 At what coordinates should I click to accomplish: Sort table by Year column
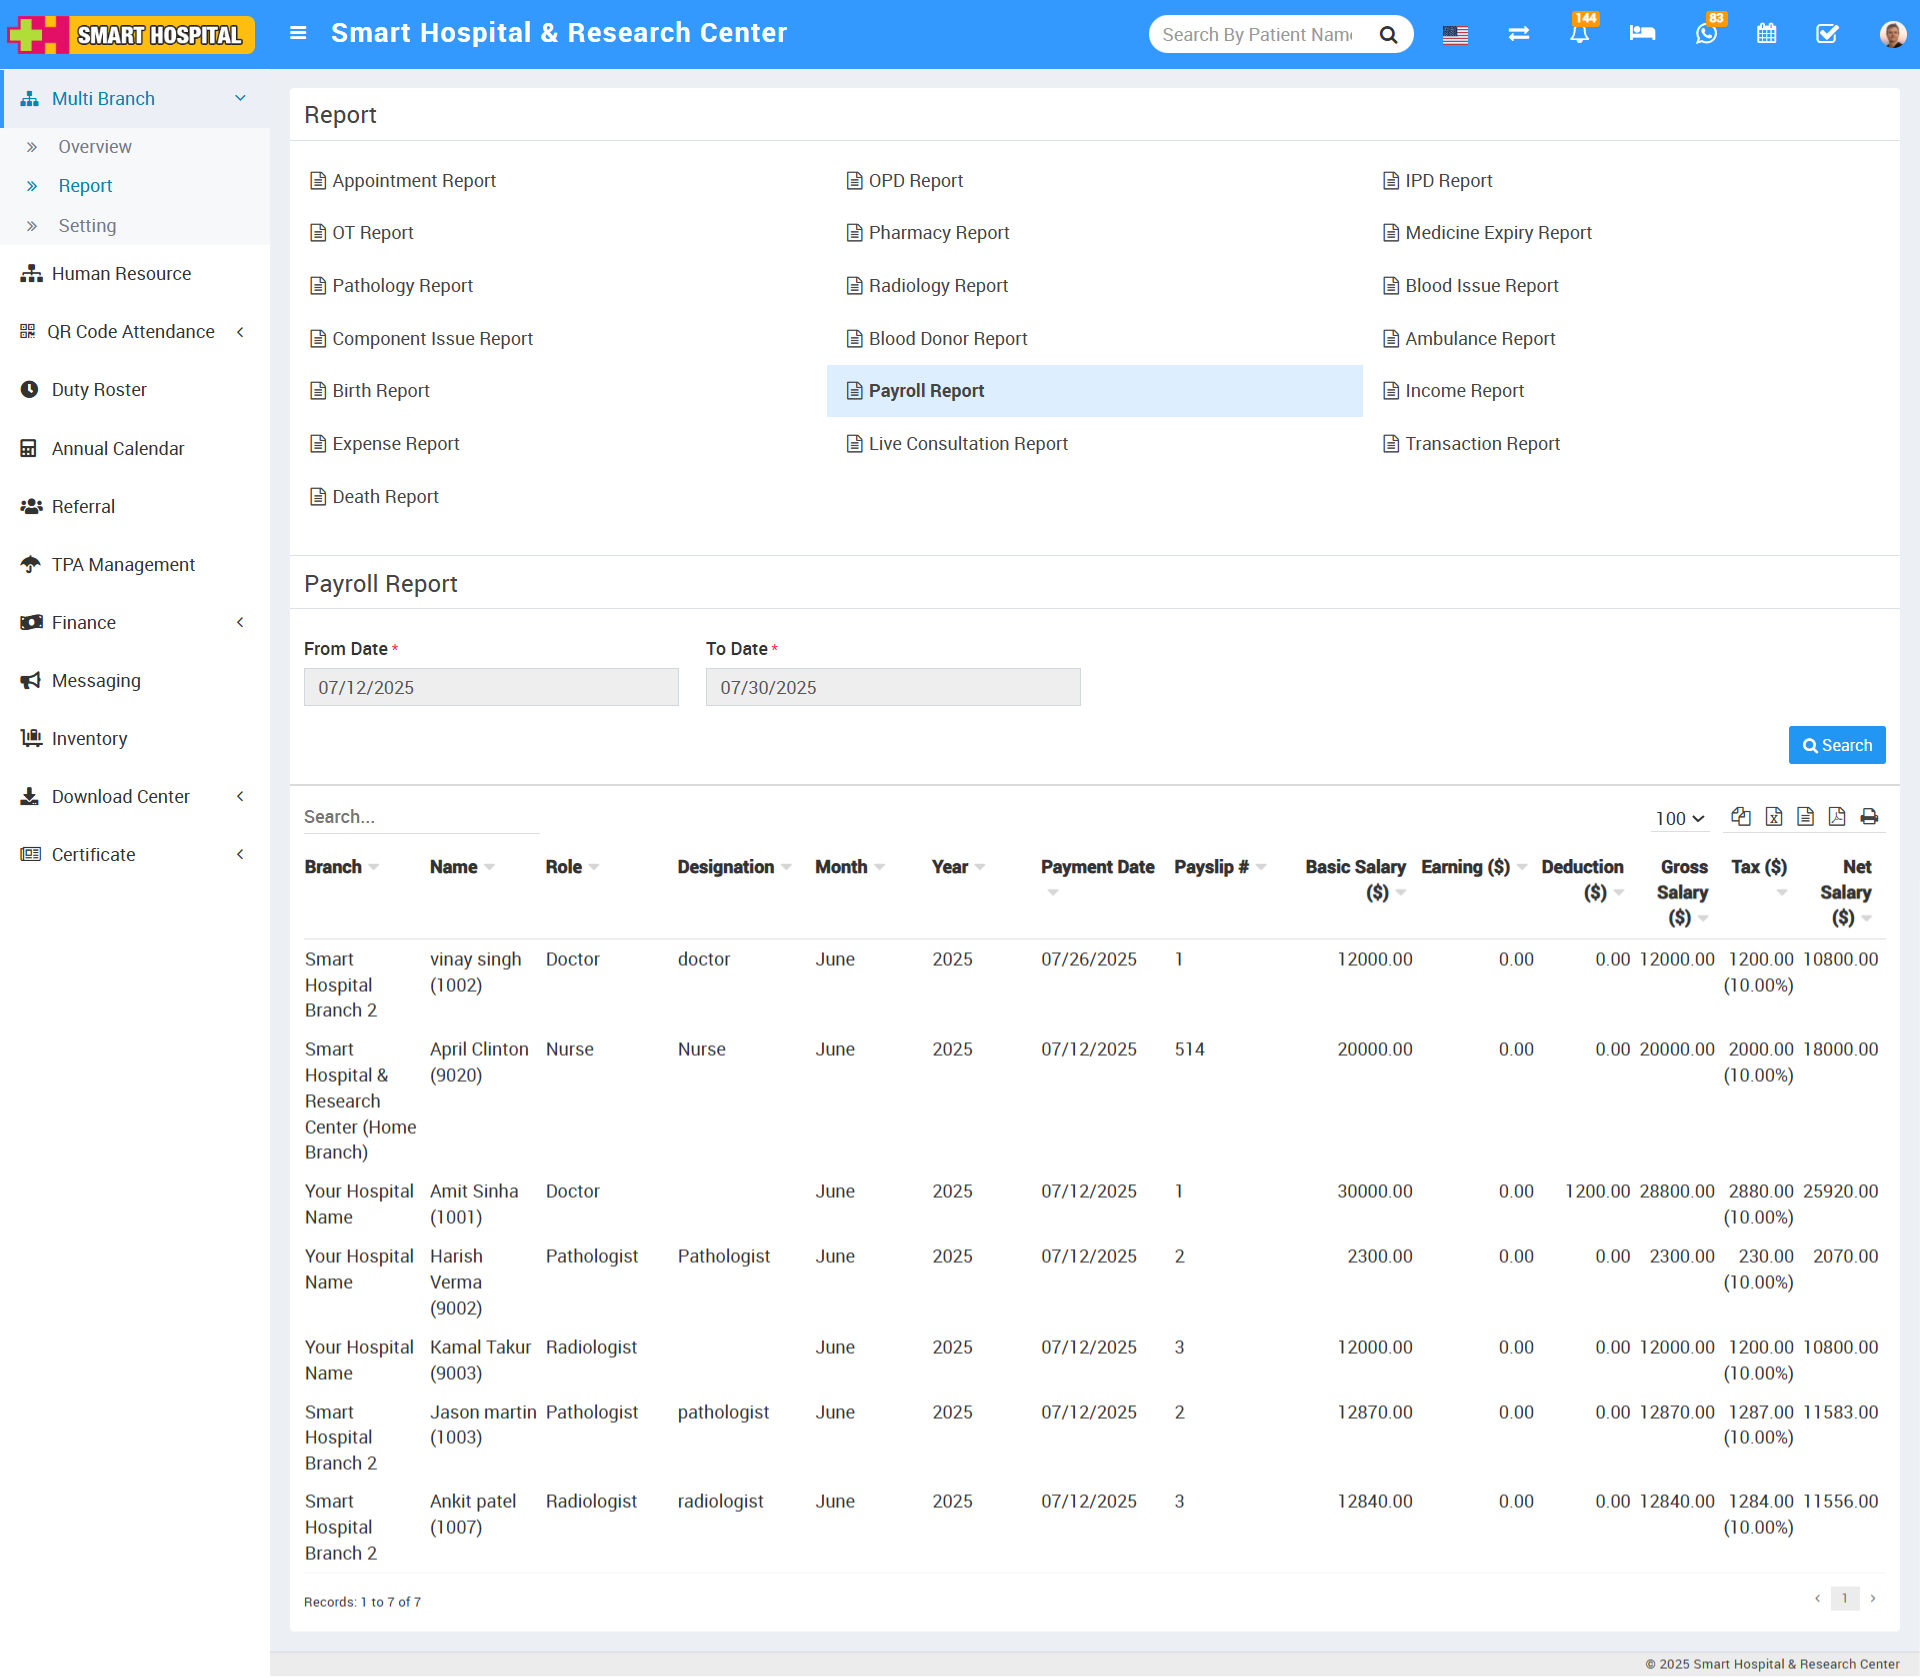tap(958, 867)
